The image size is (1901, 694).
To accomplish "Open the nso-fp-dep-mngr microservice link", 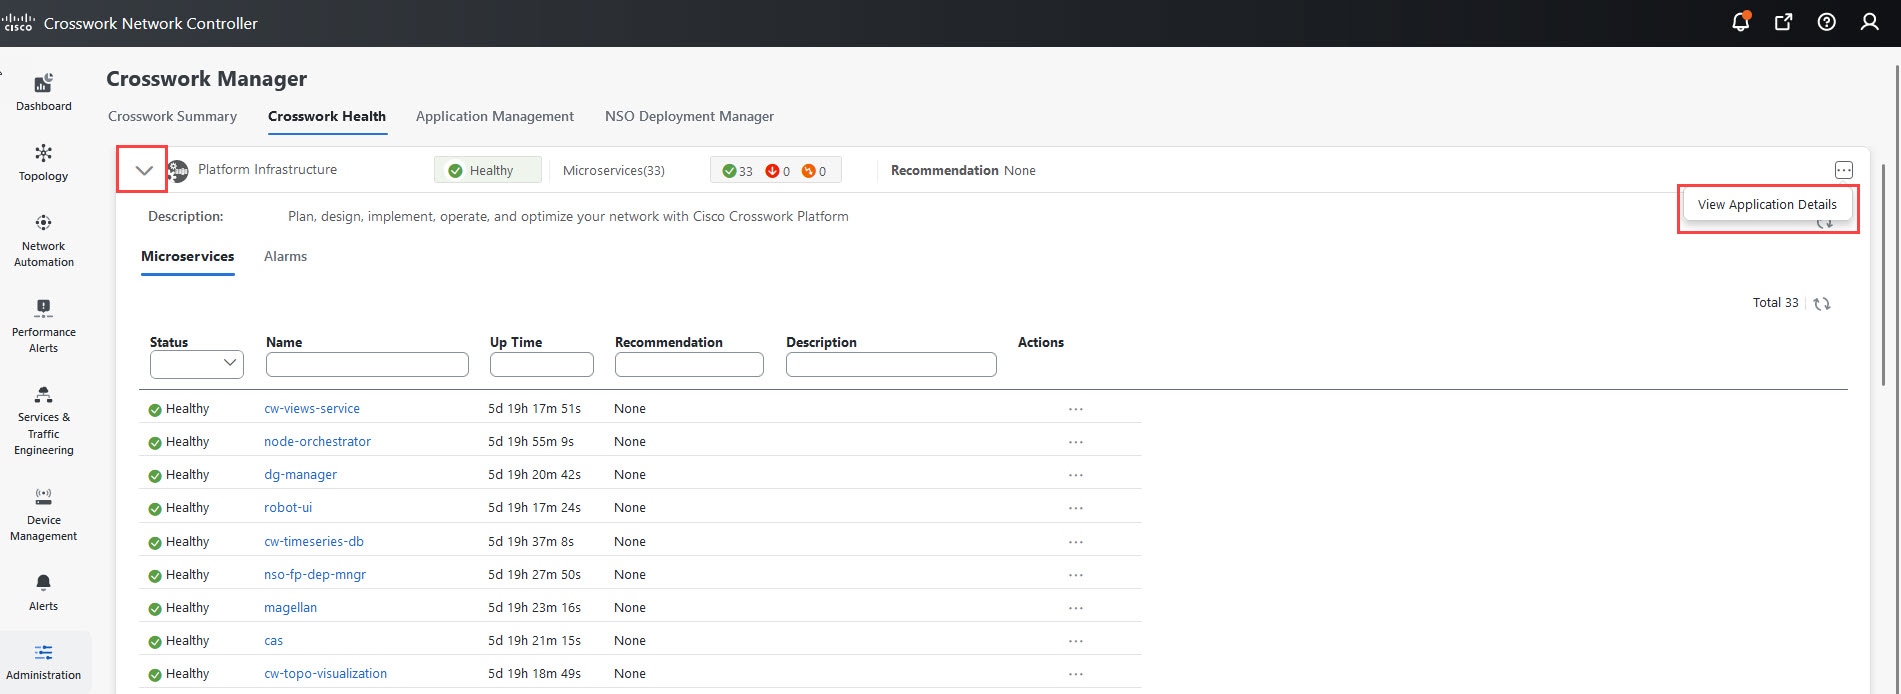I will click(x=315, y=575).
